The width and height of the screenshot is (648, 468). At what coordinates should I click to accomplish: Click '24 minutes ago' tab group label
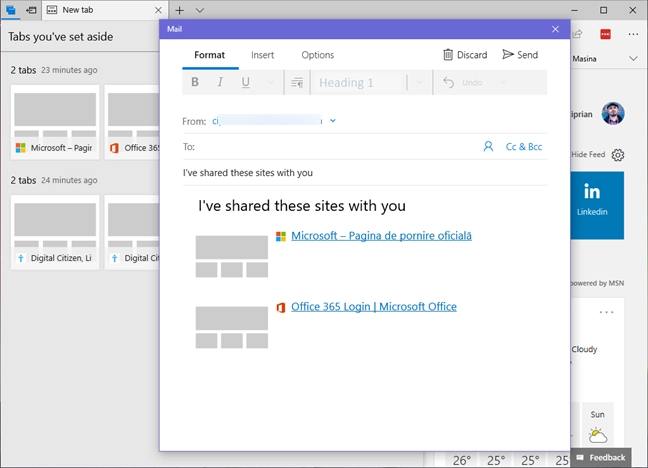[x=69, y=180]
